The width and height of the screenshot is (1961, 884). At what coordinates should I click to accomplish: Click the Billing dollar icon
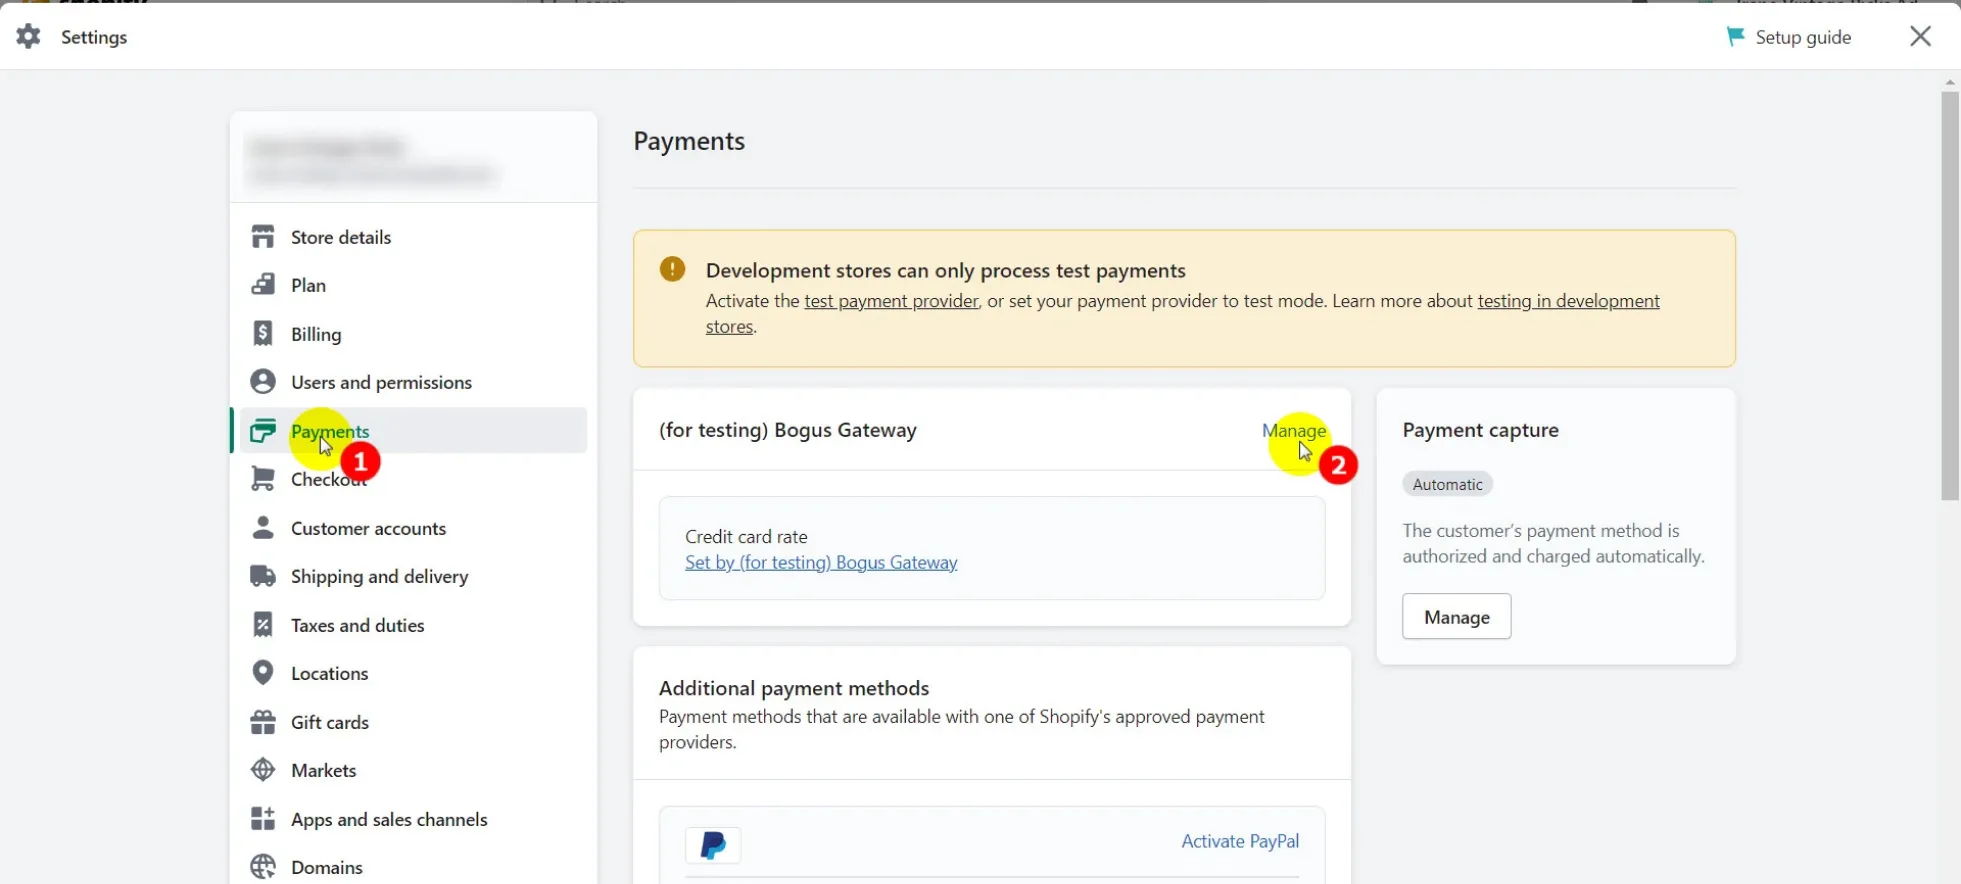click(263, 334)
